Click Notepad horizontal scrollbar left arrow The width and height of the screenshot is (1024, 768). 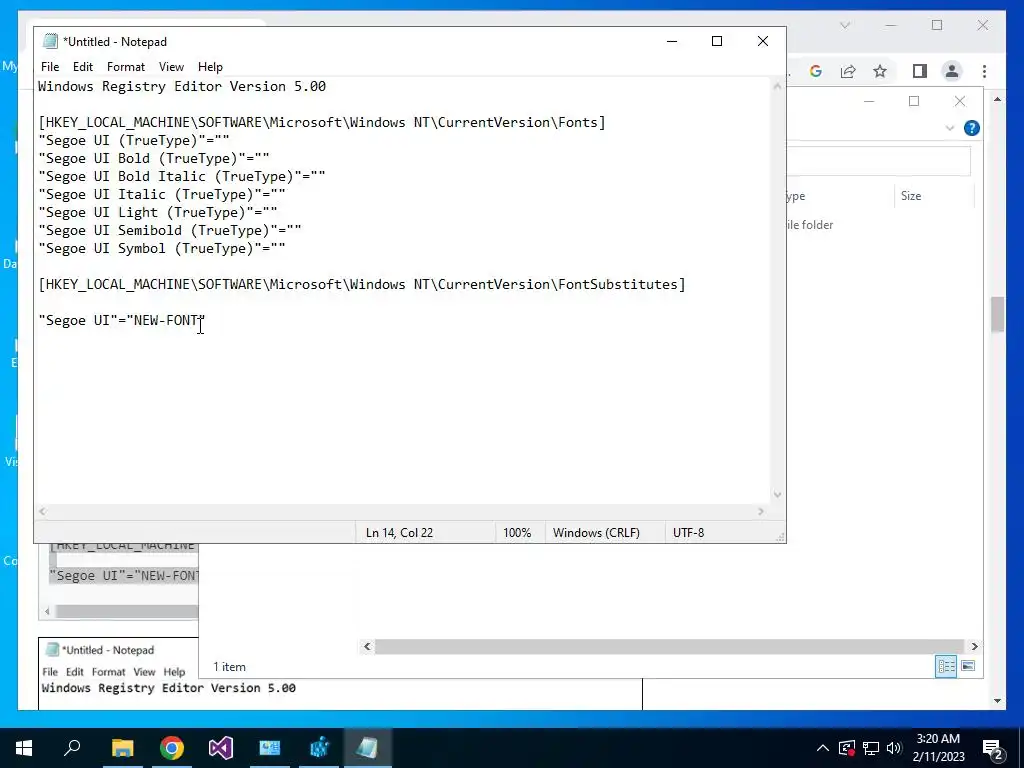[x=42, y=511]
